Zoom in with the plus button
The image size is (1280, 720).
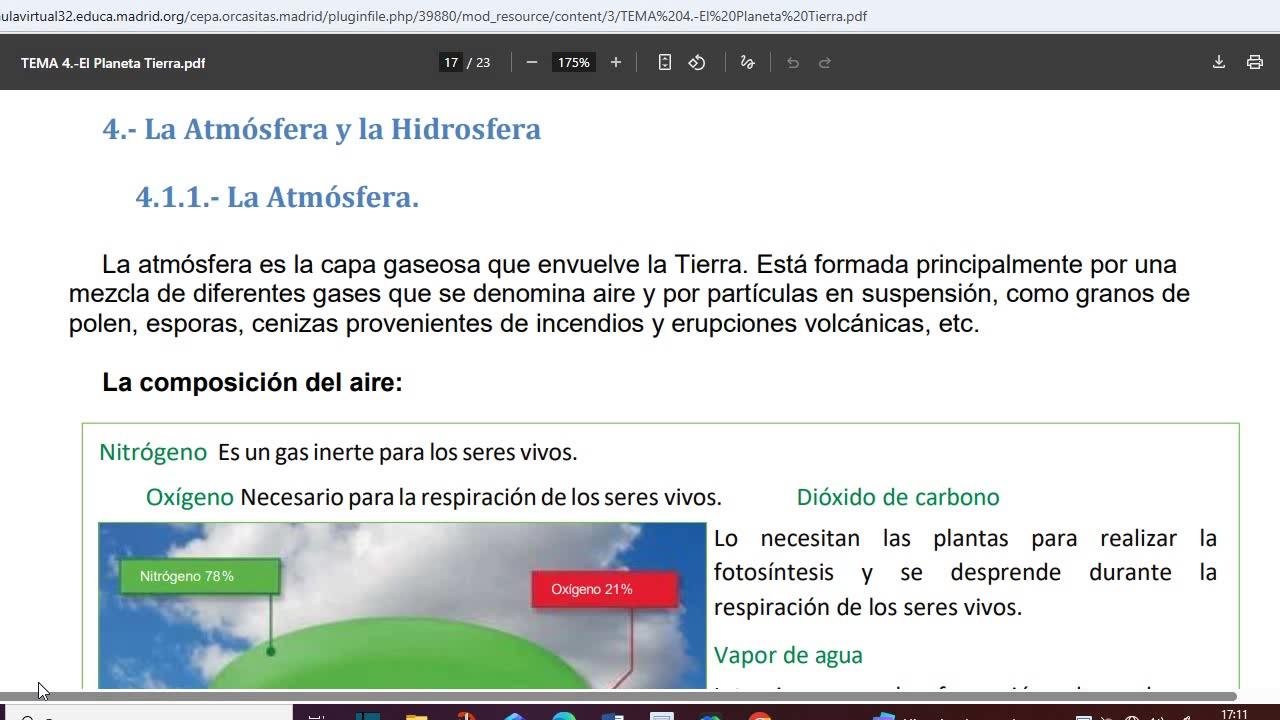point(616,62)
